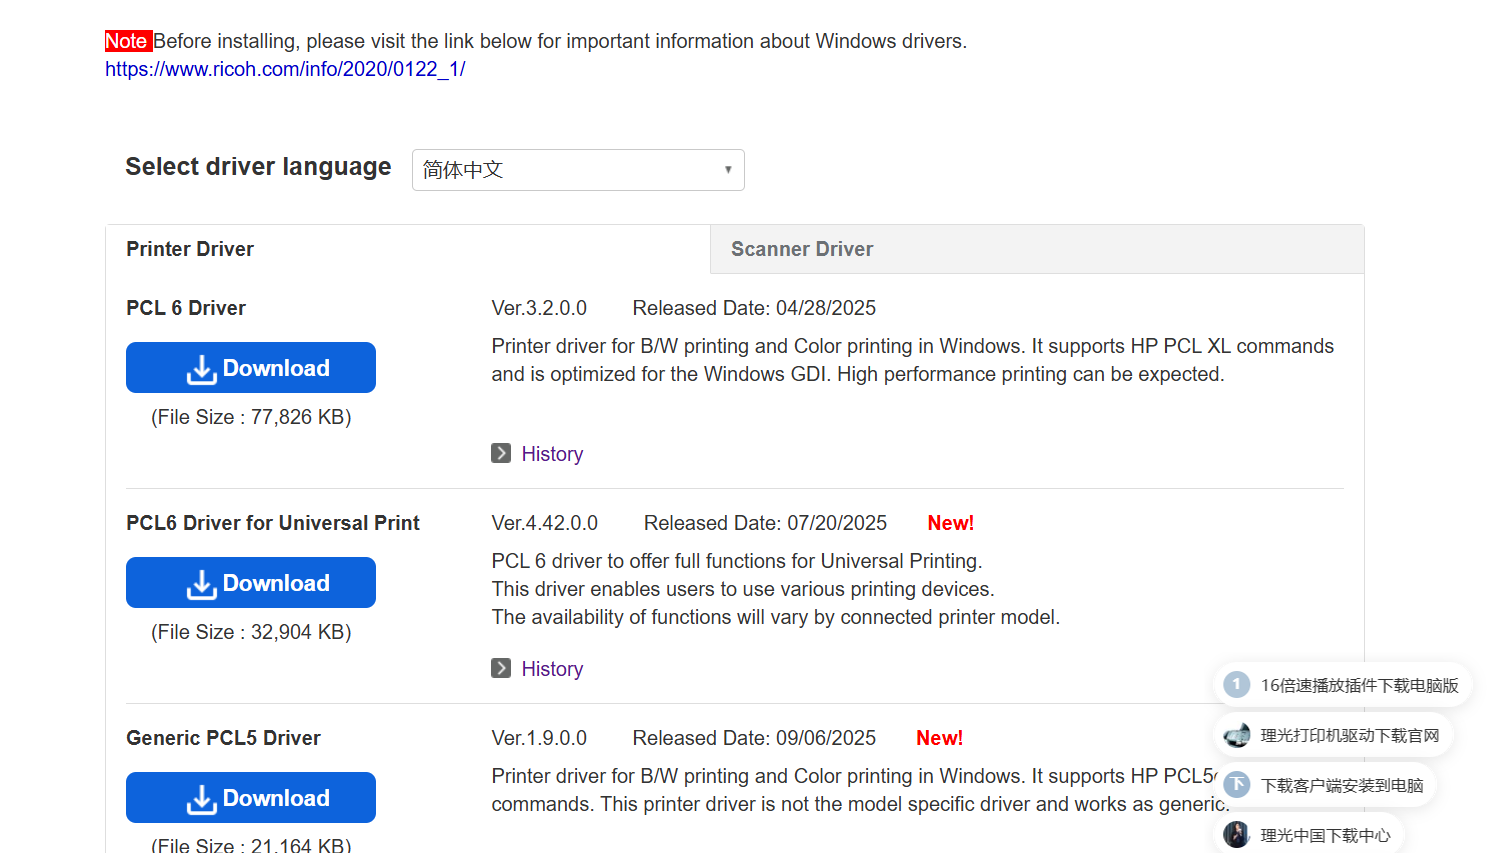Screen dimensions: 1501x853
Task: Open the 理光中国下载中心 suggestion
Action: pos(1325,835)
